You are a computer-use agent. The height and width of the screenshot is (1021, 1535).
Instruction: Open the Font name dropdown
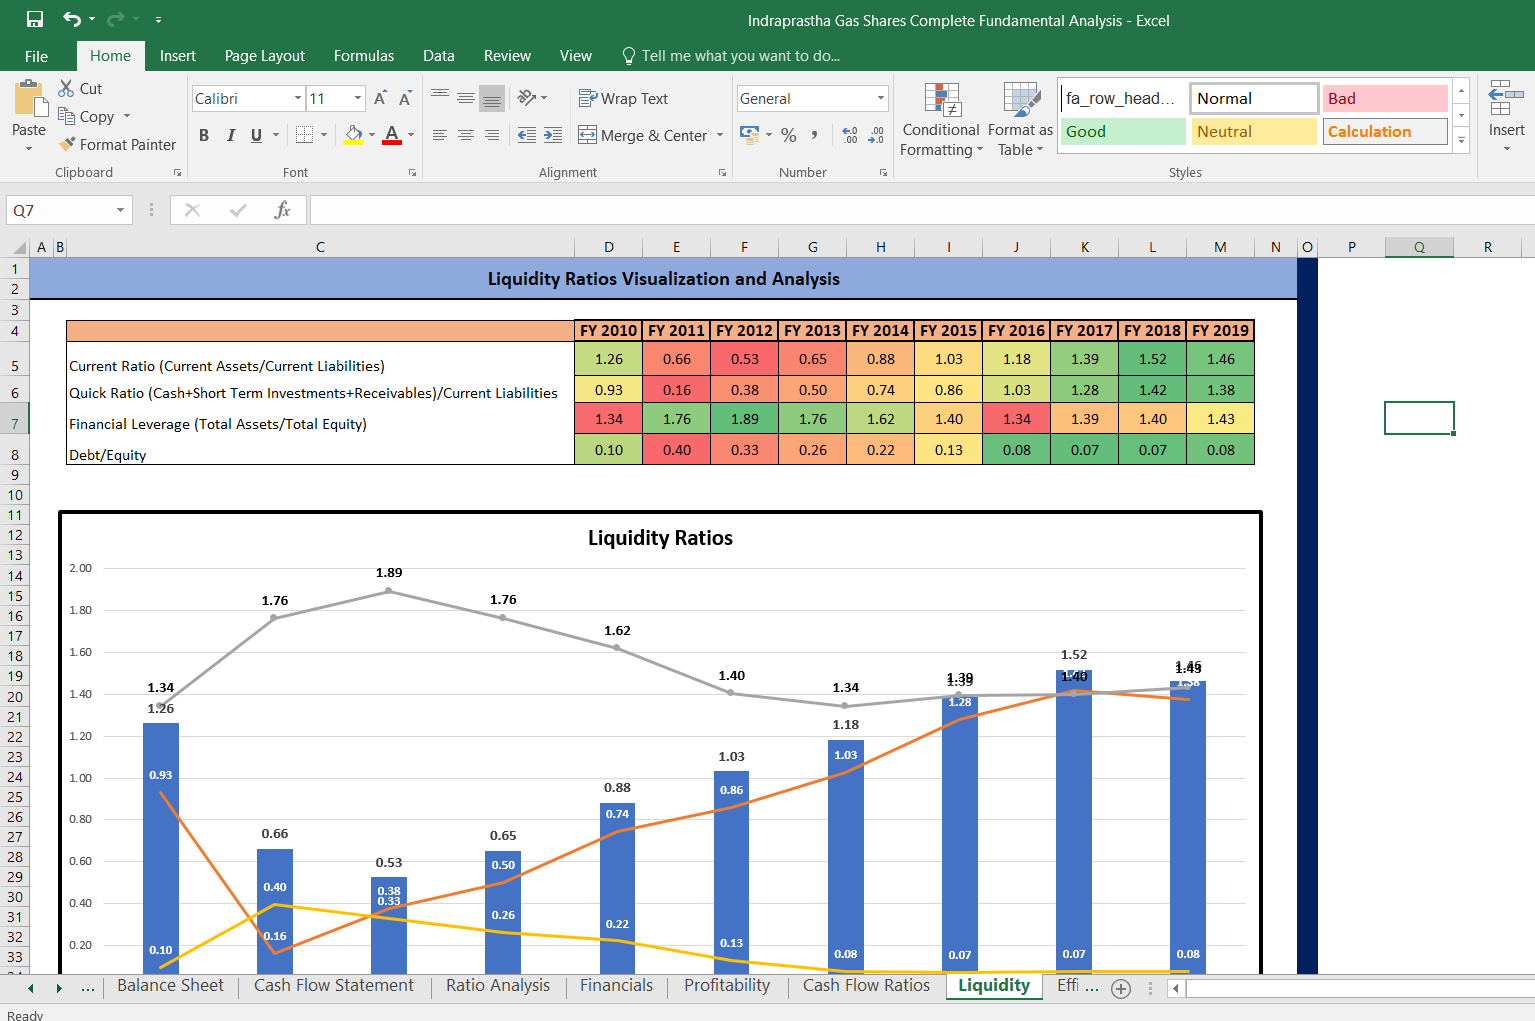pos(298,98)
